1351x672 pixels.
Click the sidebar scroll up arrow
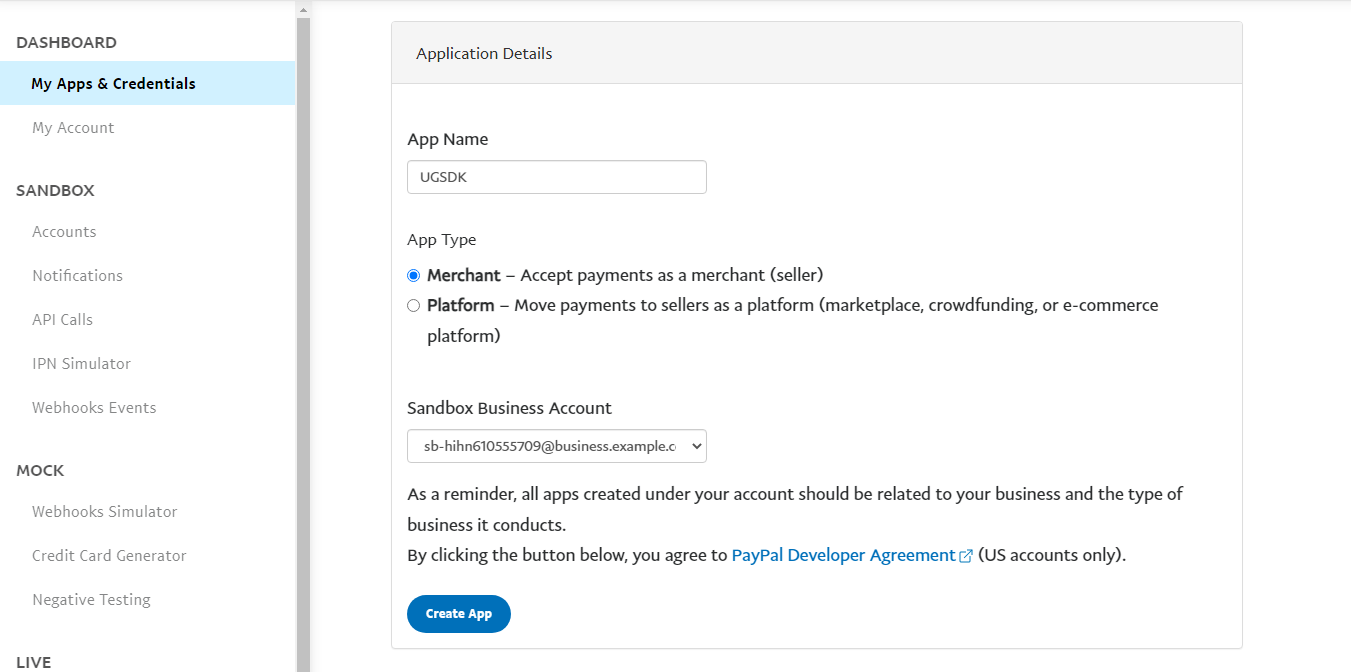coord(303,9)
